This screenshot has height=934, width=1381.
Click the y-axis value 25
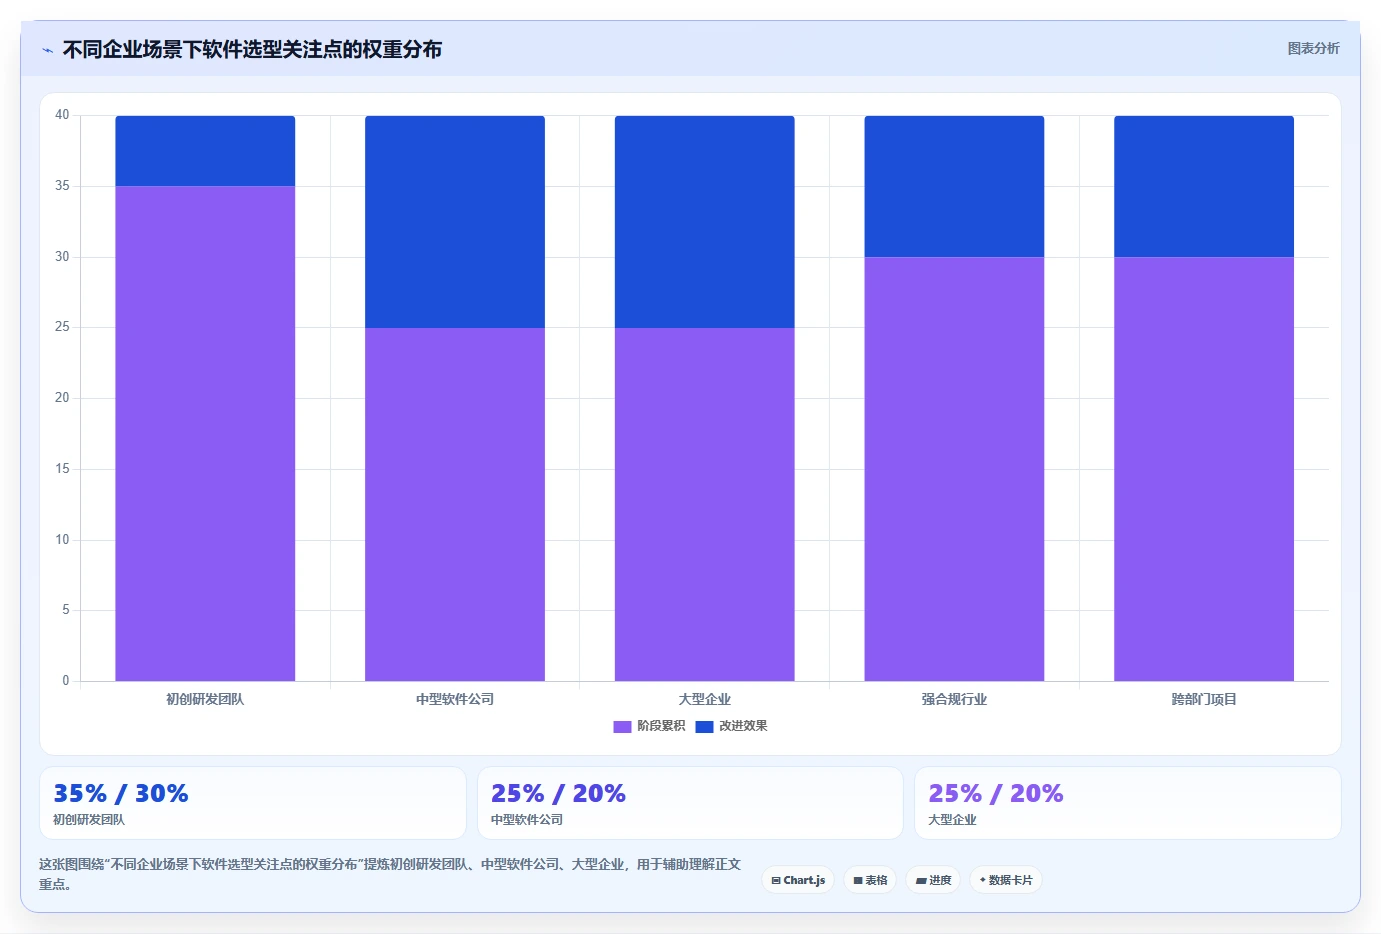(62, 327)
